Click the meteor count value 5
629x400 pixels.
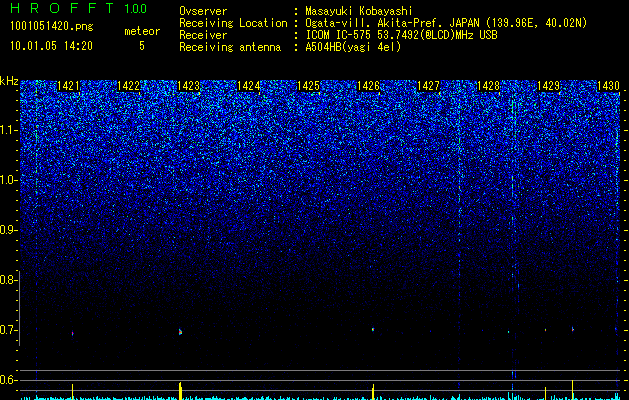pos(142,46)
